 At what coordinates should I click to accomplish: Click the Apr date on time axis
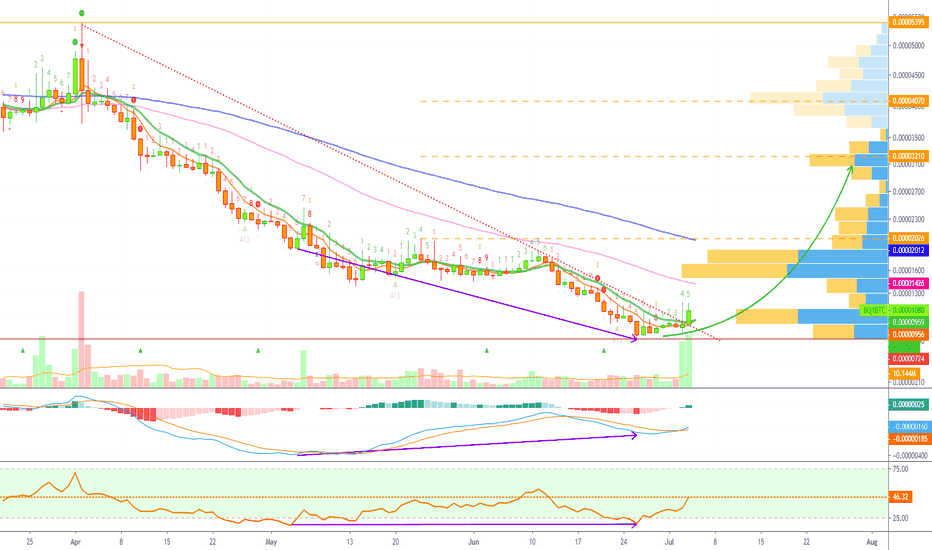[x=75, y=542]
